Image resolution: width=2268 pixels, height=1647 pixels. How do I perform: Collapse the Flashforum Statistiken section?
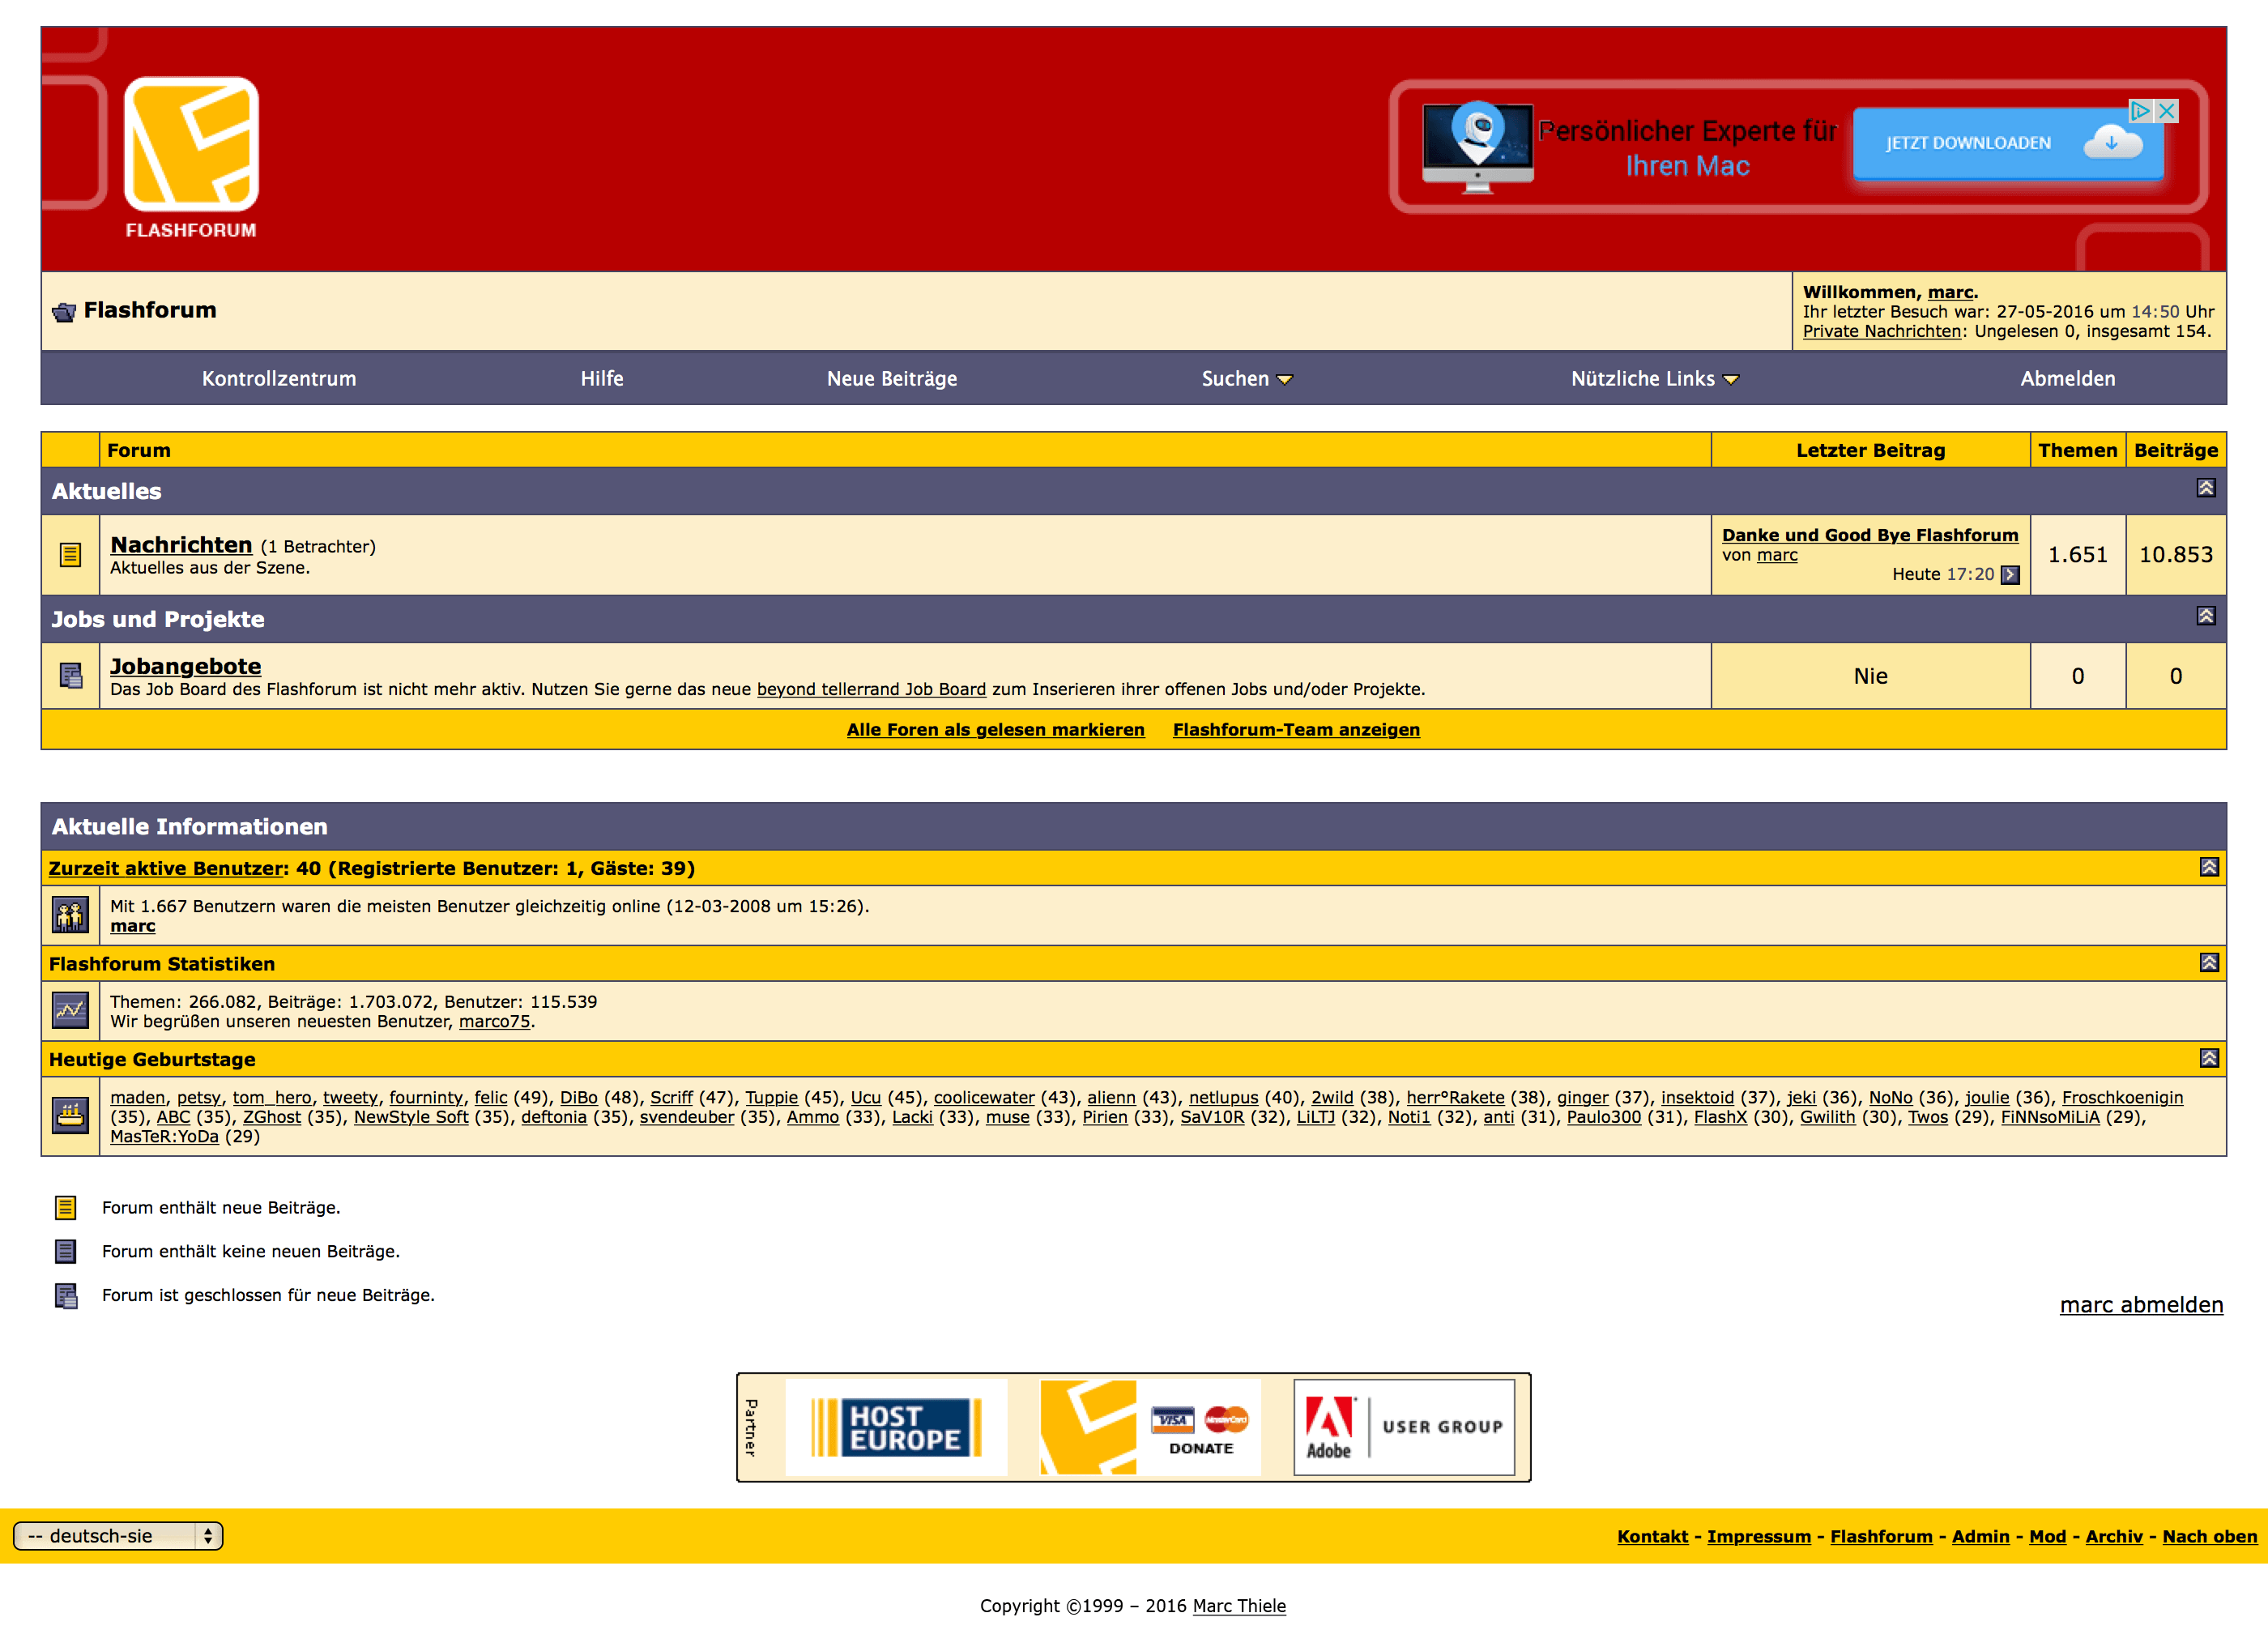(2208, 962)
